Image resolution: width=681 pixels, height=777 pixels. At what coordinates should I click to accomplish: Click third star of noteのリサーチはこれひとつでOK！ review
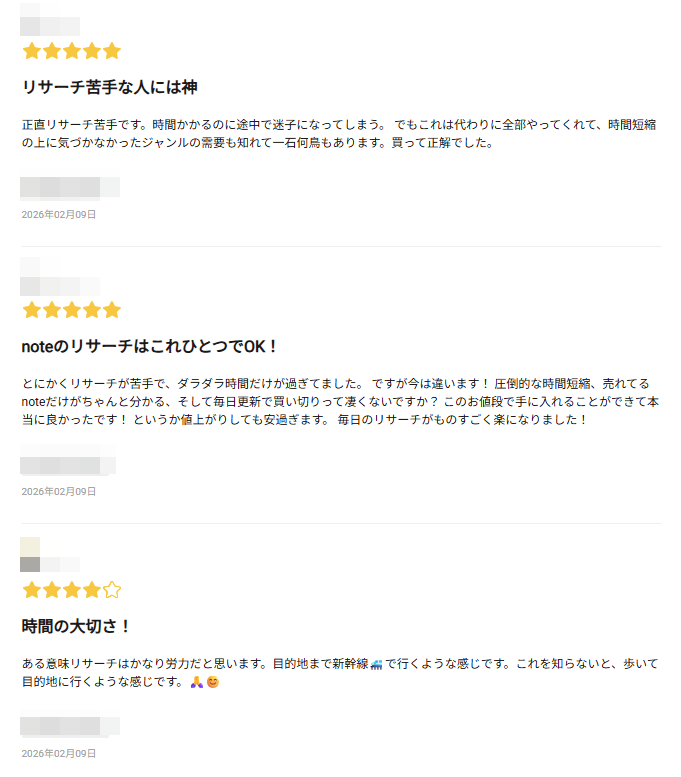(x=71, y=310)
